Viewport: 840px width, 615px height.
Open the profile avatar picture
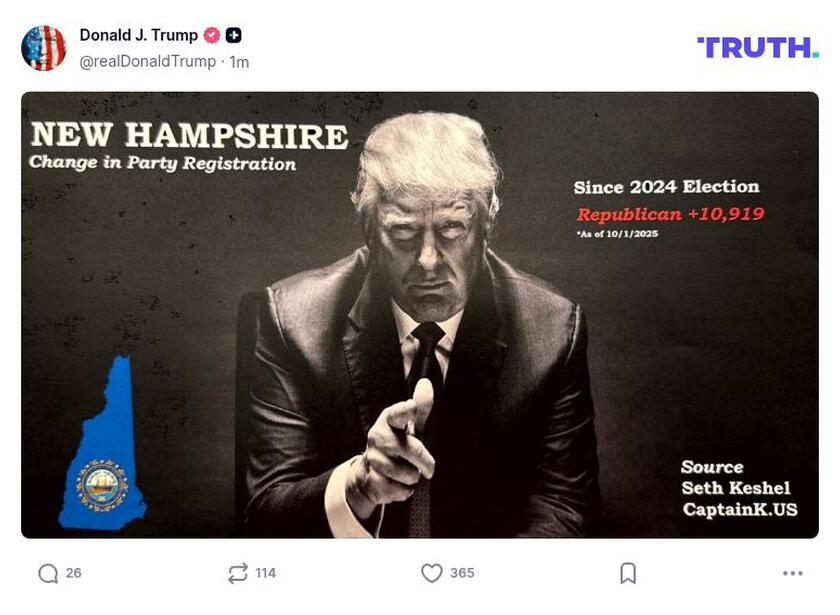point(44,48)
